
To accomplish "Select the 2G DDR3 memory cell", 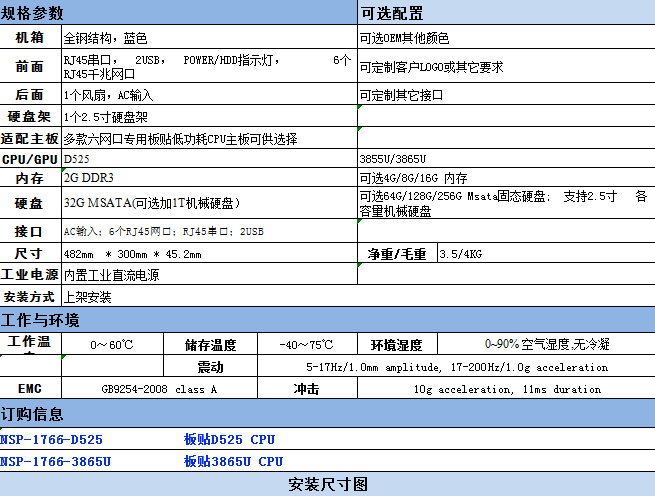I will tap(88, 178).
